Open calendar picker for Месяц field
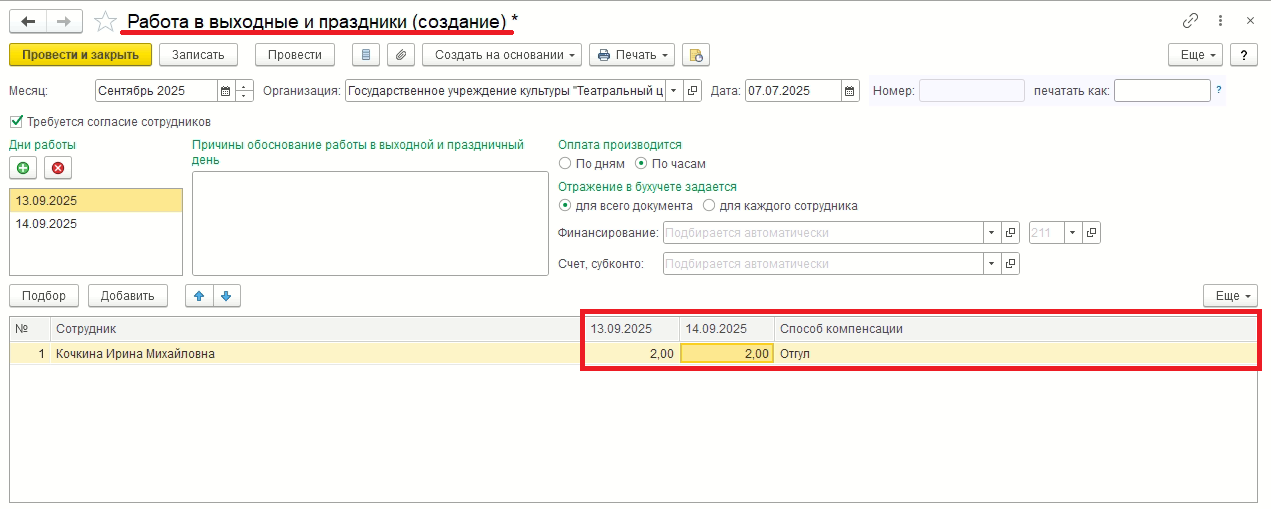Image resolution: width=1271 pixels, height=509 pixels. (225, 91)
